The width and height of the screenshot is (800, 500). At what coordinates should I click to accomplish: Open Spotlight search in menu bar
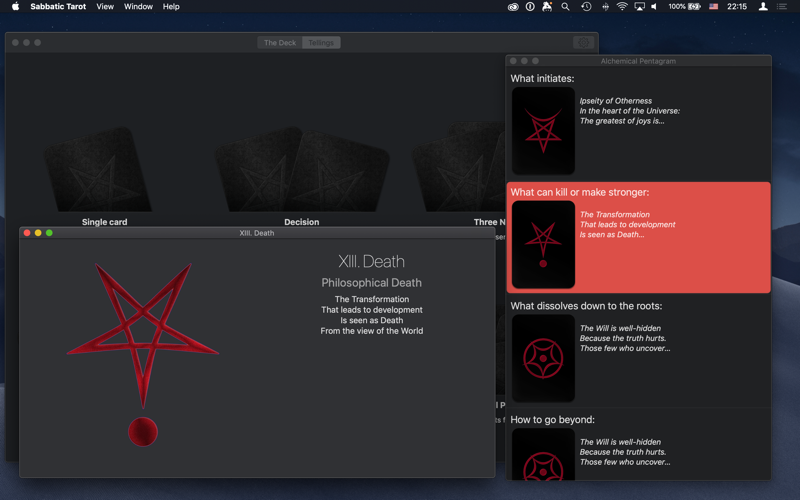click(565, 7)
